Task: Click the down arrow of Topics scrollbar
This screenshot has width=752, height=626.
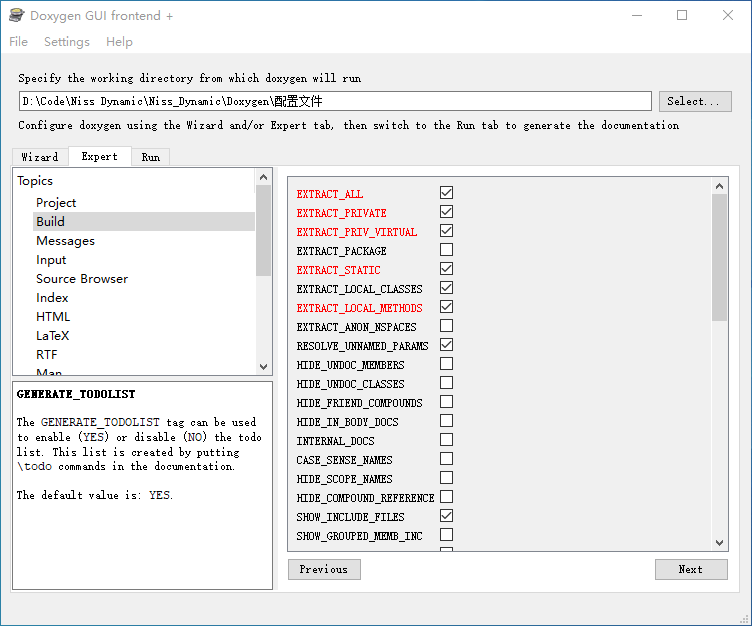Action: click(x=263, y=366)
